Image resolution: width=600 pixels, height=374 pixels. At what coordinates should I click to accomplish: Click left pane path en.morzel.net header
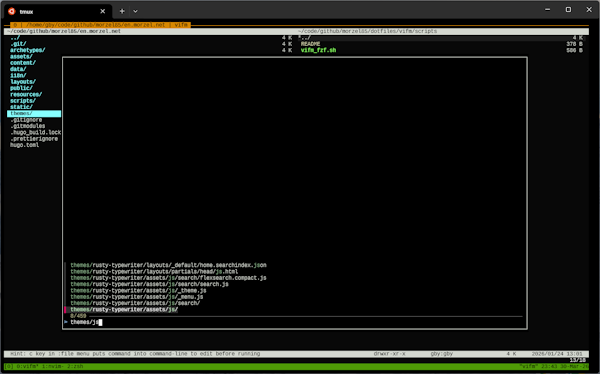(64, 31)
